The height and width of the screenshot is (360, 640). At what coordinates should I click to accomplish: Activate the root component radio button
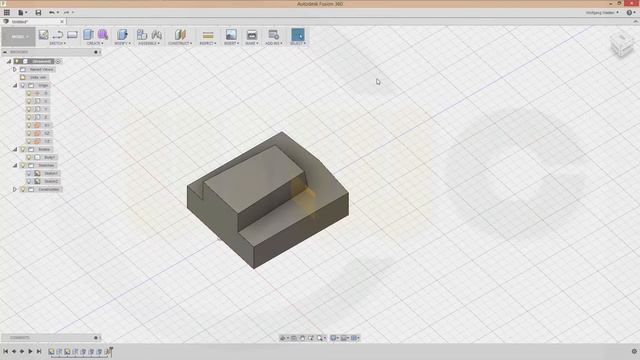coord(58,61)
